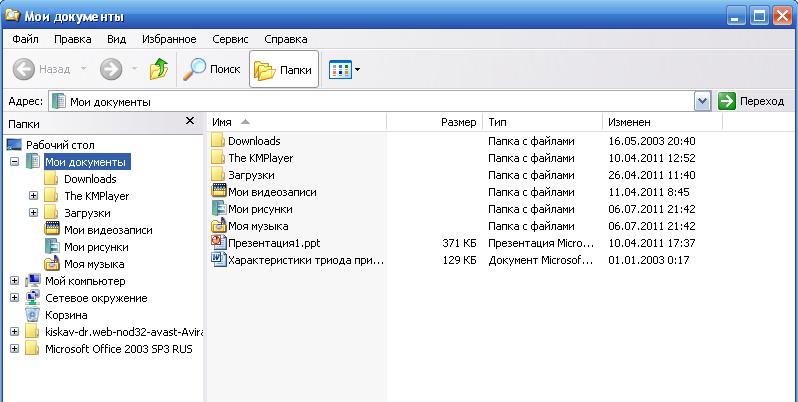Select Характеристики триода Word document icon
This screenshot has width=798, height=402.
pyautogui.click(x=218, y=260)
